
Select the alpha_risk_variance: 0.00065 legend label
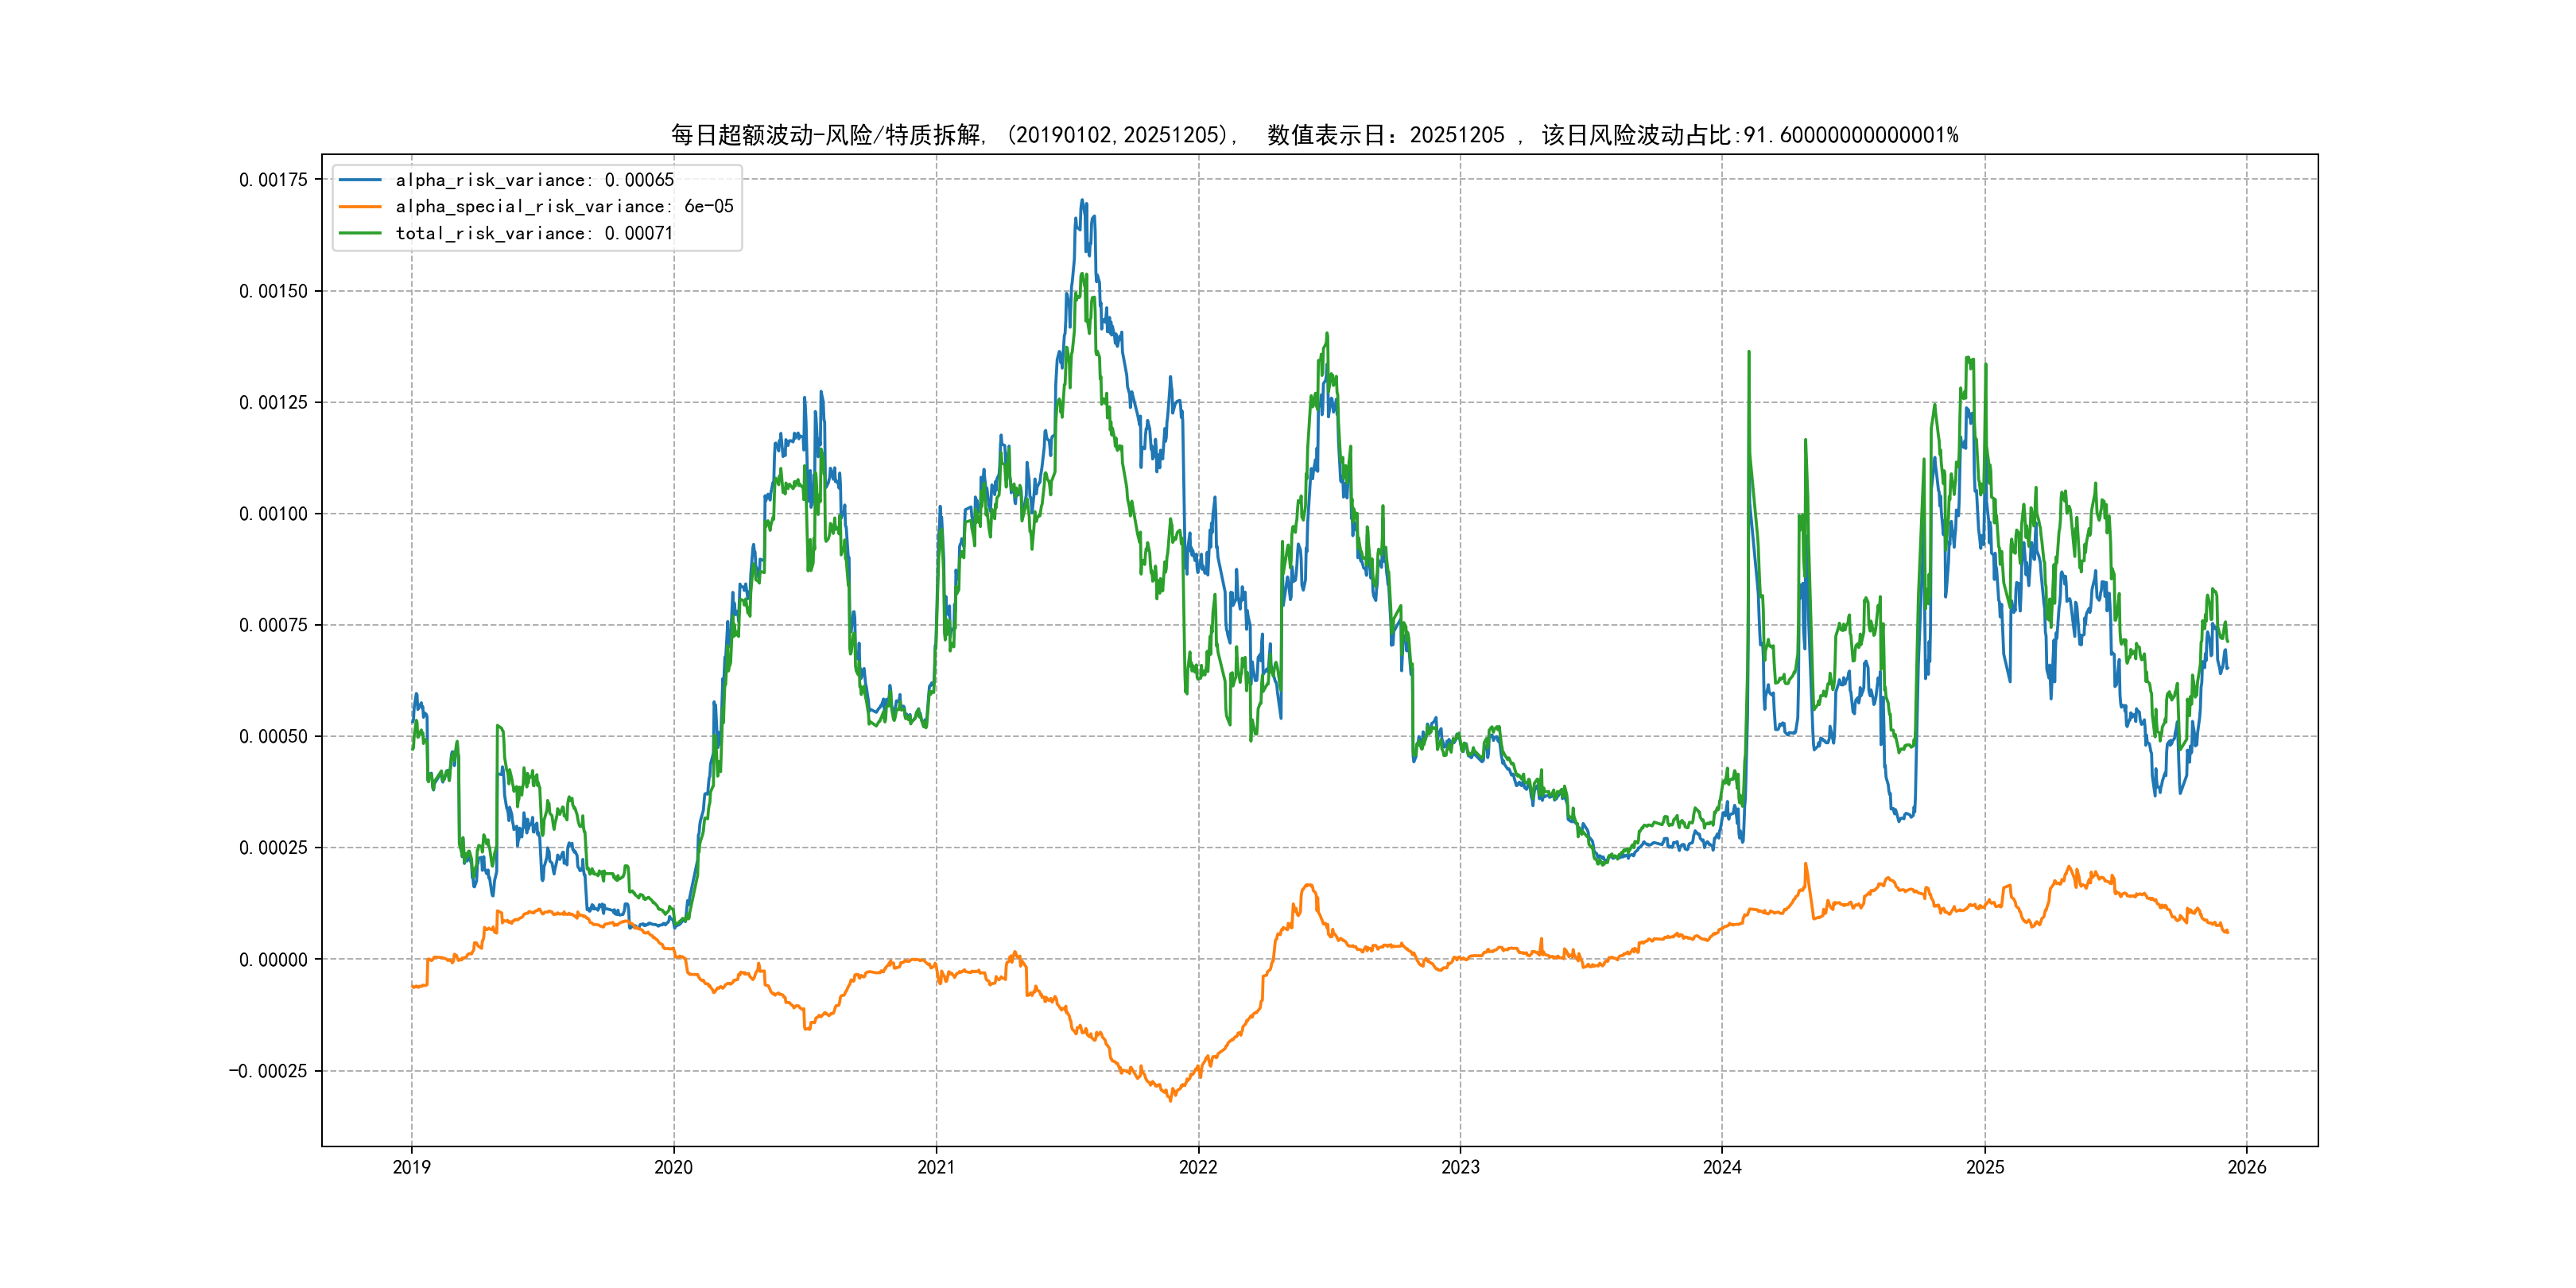[534, 180]
